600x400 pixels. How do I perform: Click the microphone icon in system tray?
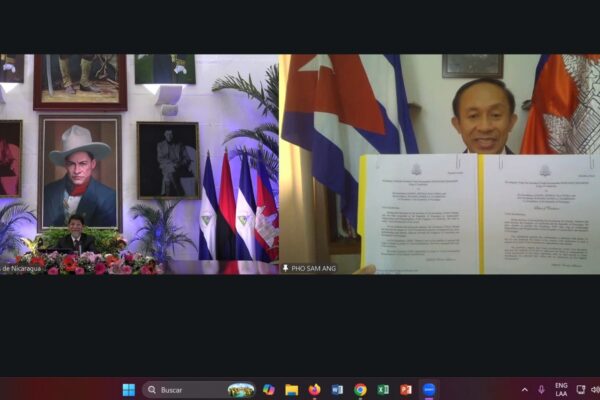541,390
